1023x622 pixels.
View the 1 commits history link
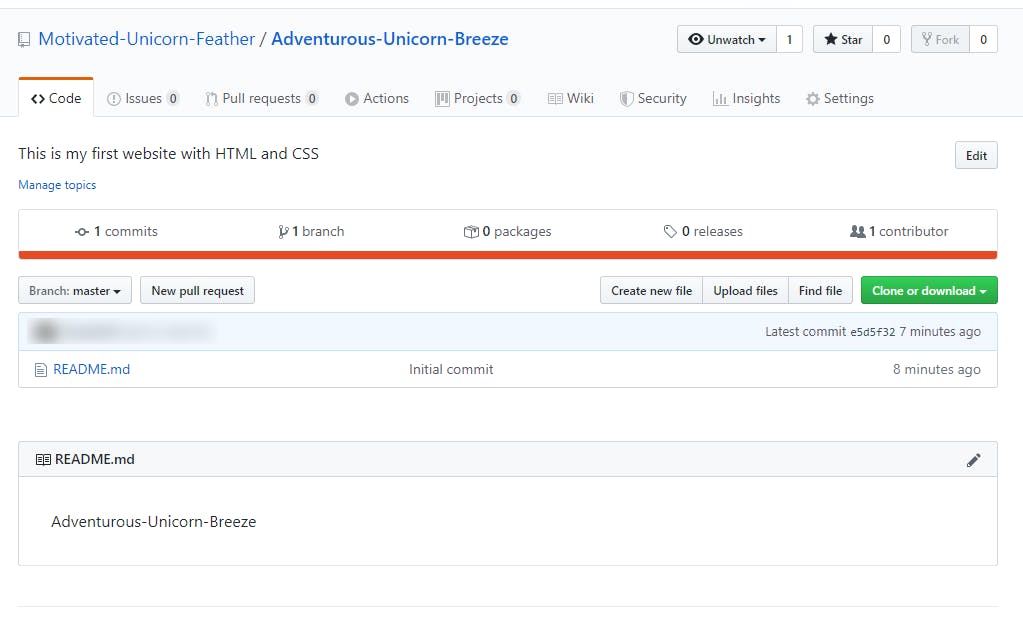(116, 231)
